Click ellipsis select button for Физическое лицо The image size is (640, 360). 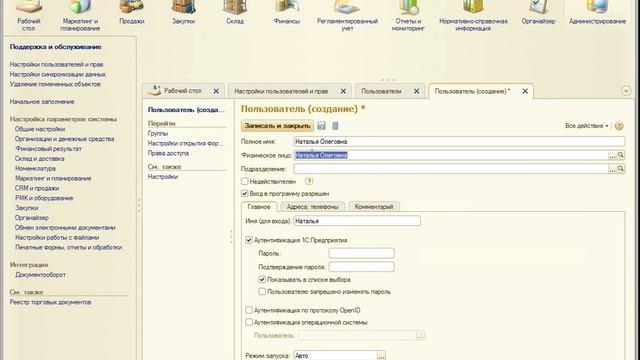pos(612,155)
